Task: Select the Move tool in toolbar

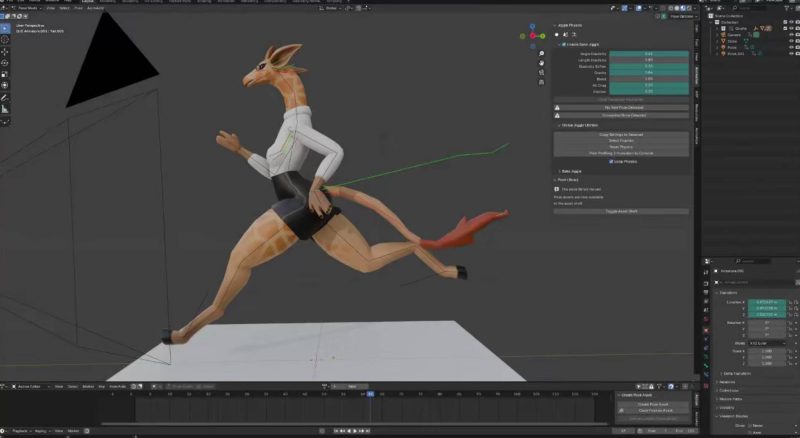Action: [5, 52]
